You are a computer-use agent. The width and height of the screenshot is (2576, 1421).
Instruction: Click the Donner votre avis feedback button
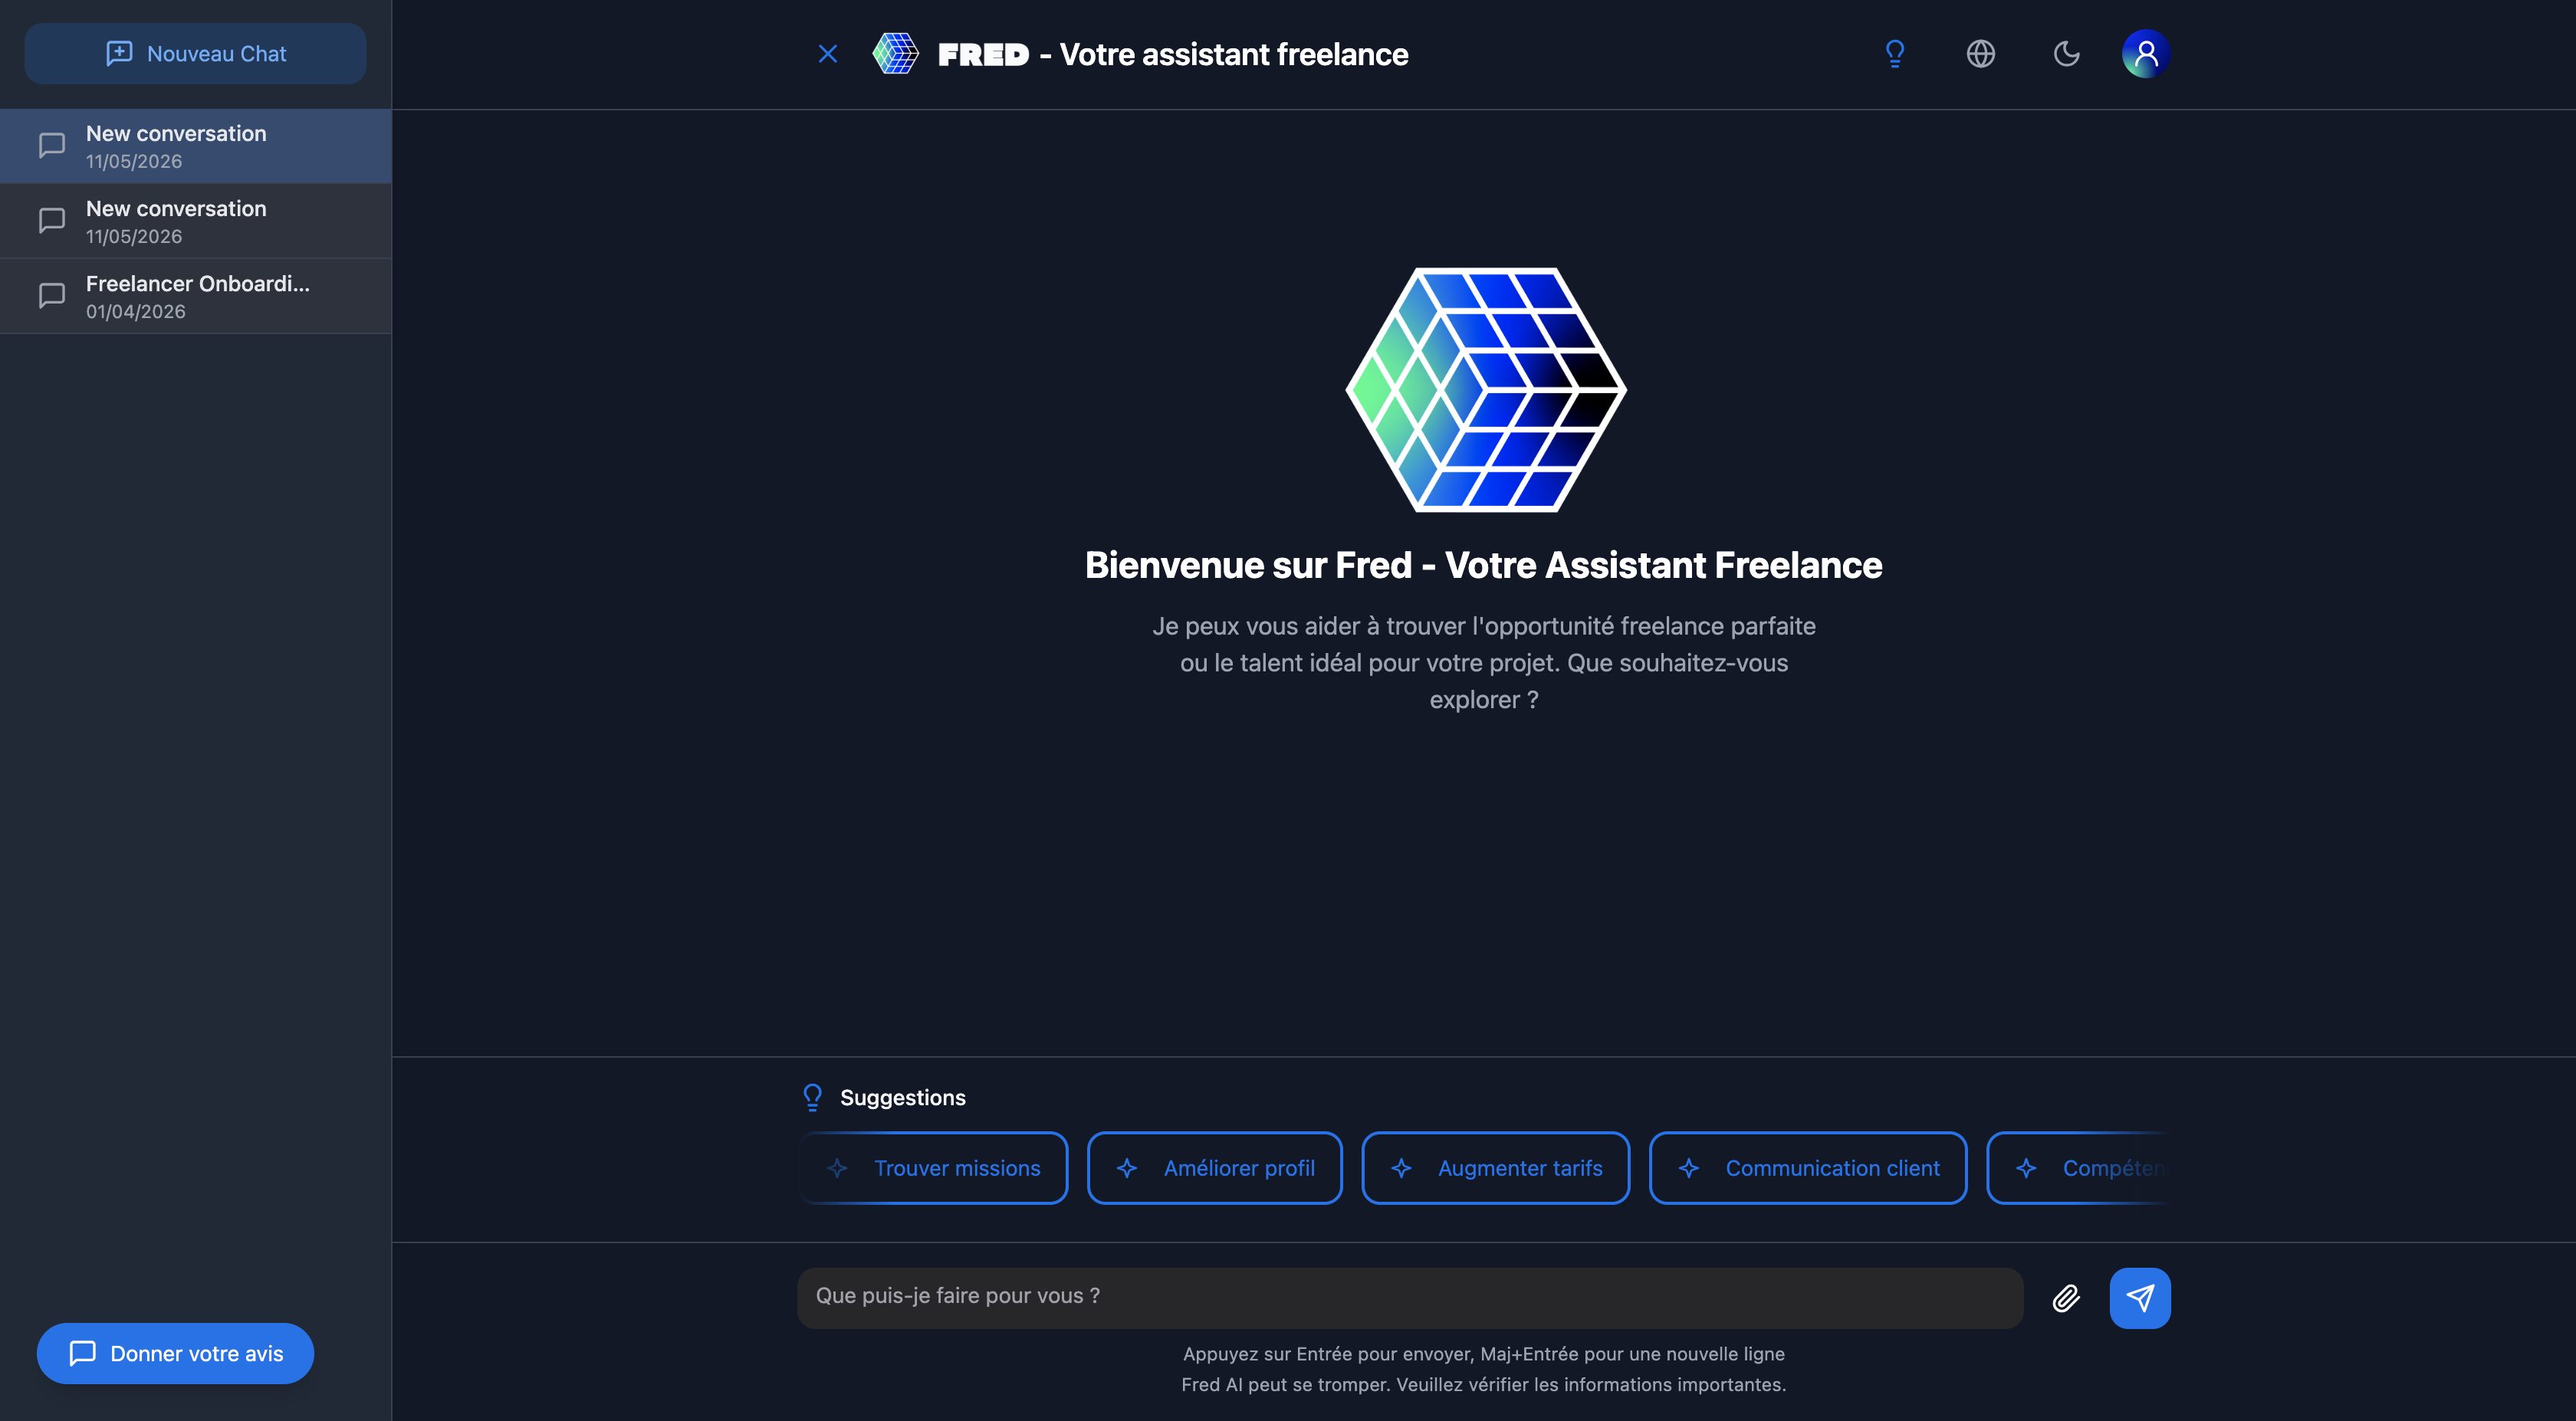(175, 1353)
